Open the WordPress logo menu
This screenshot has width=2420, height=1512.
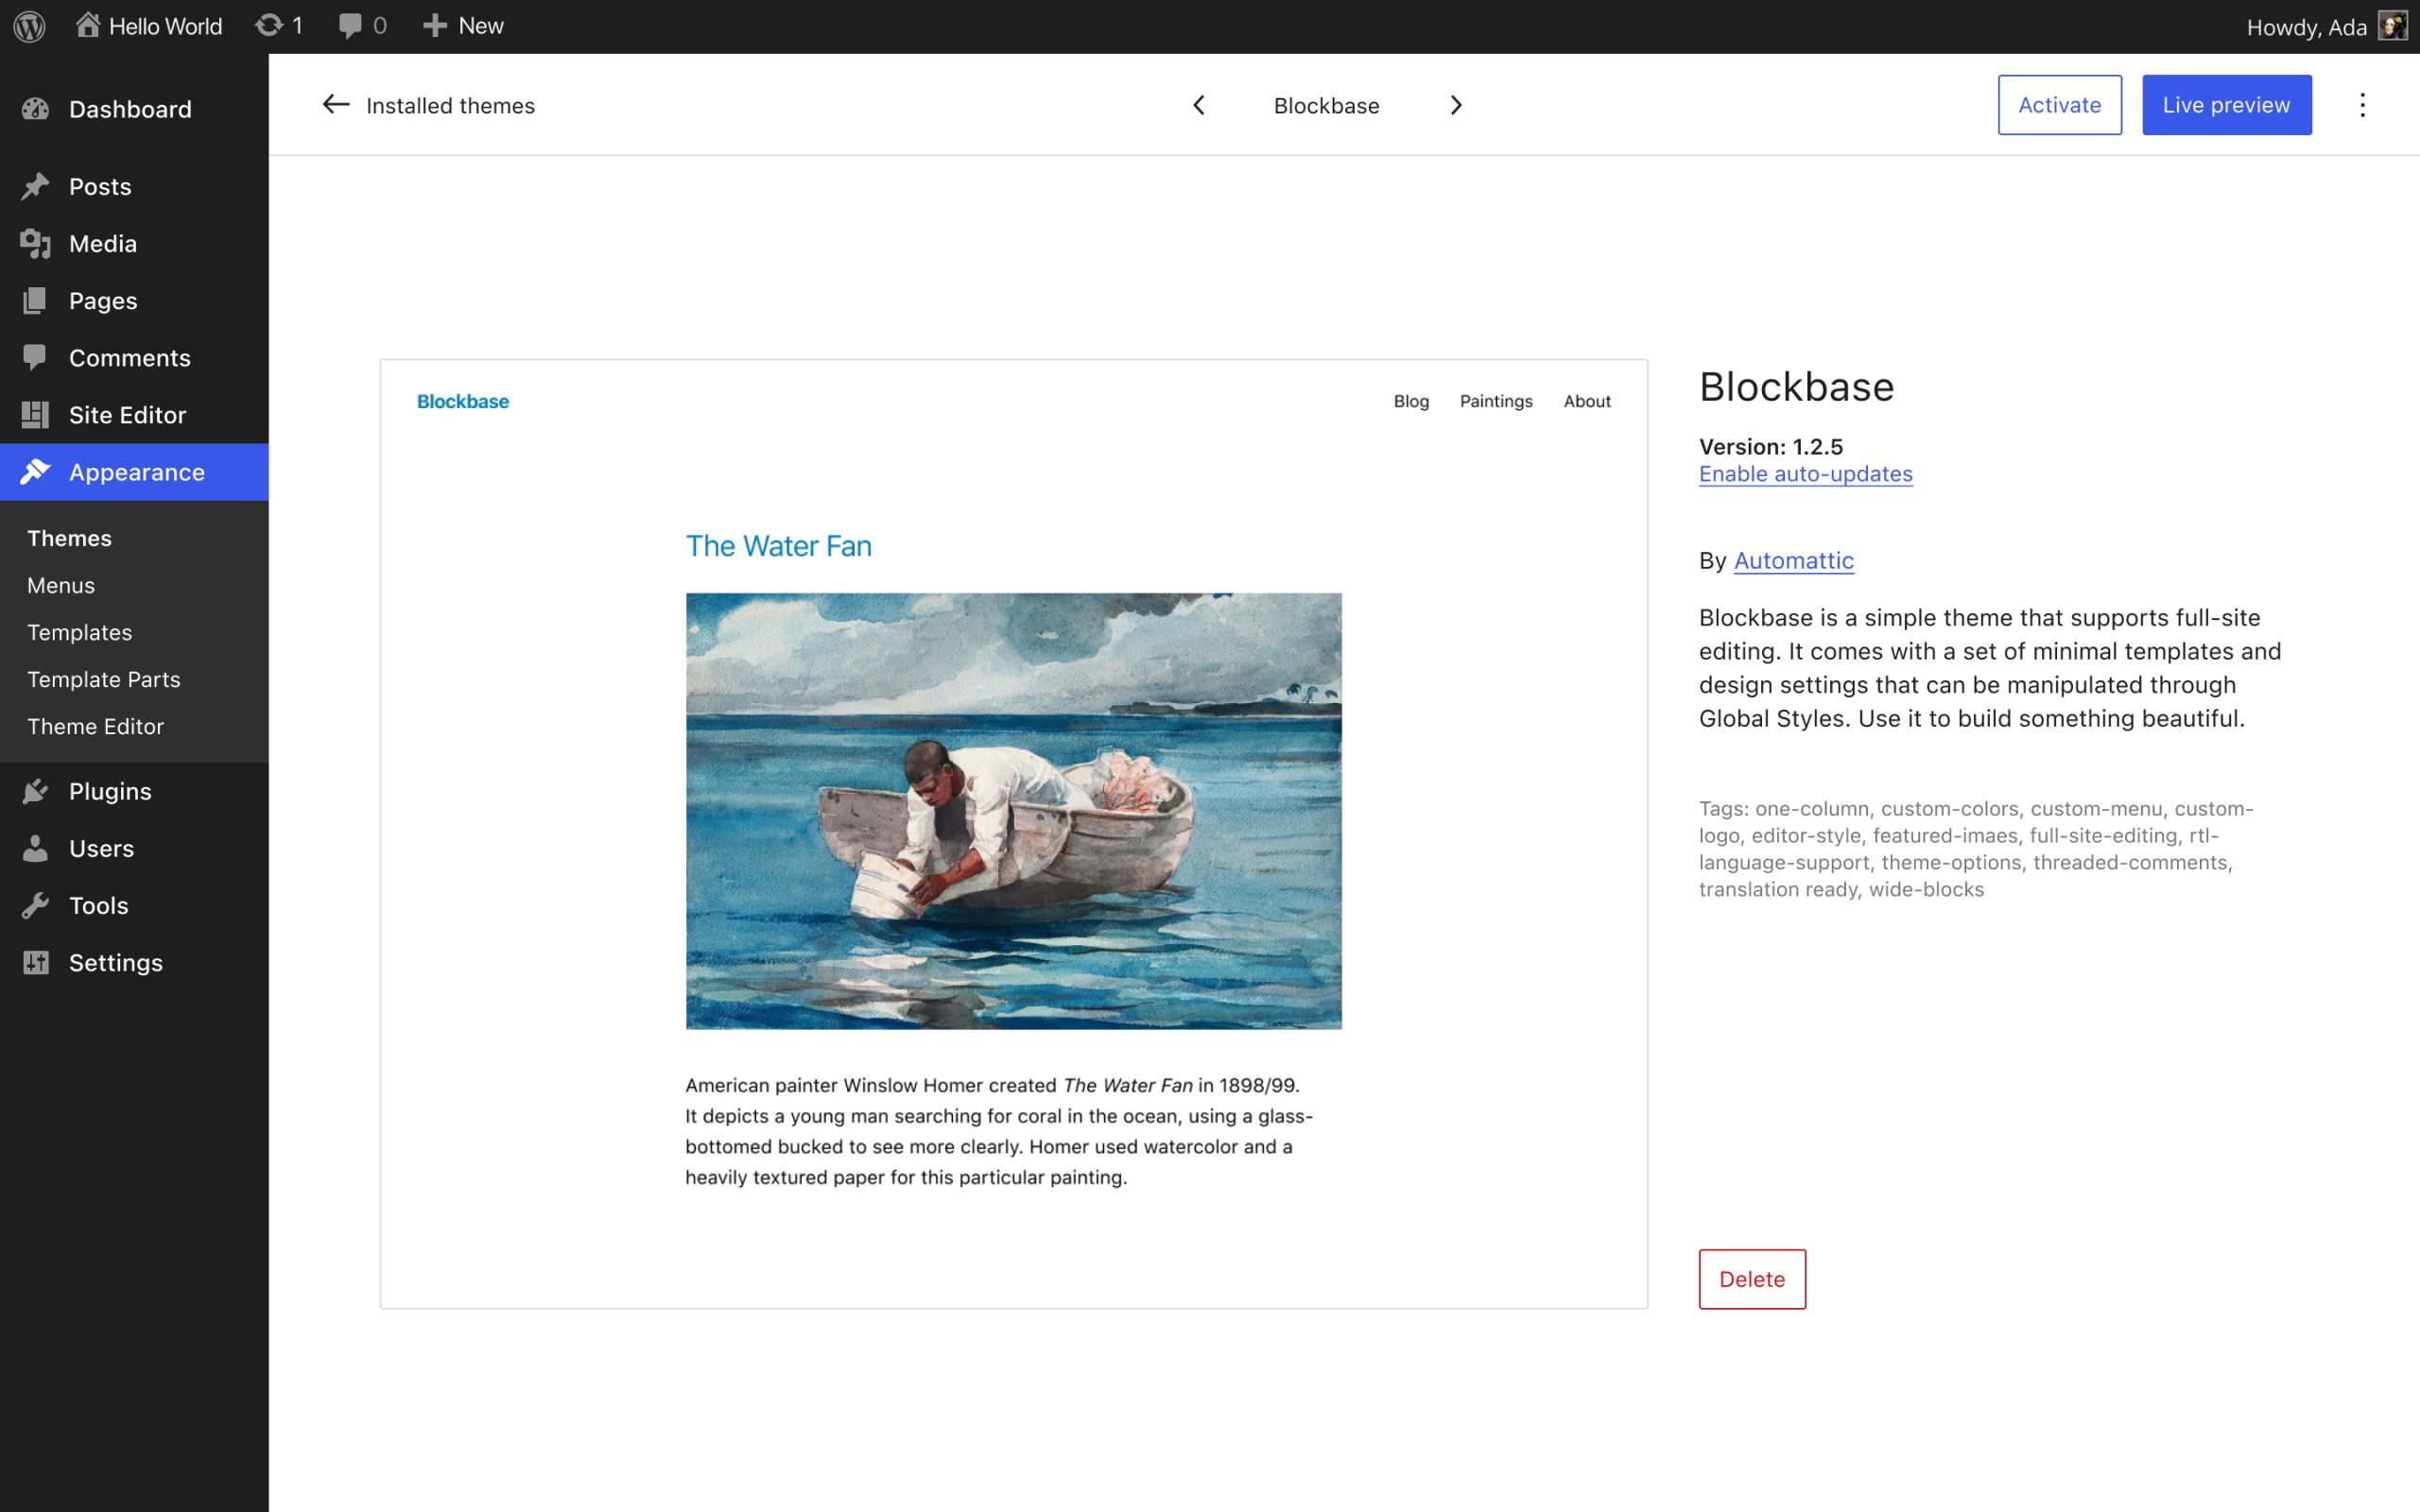30,26
